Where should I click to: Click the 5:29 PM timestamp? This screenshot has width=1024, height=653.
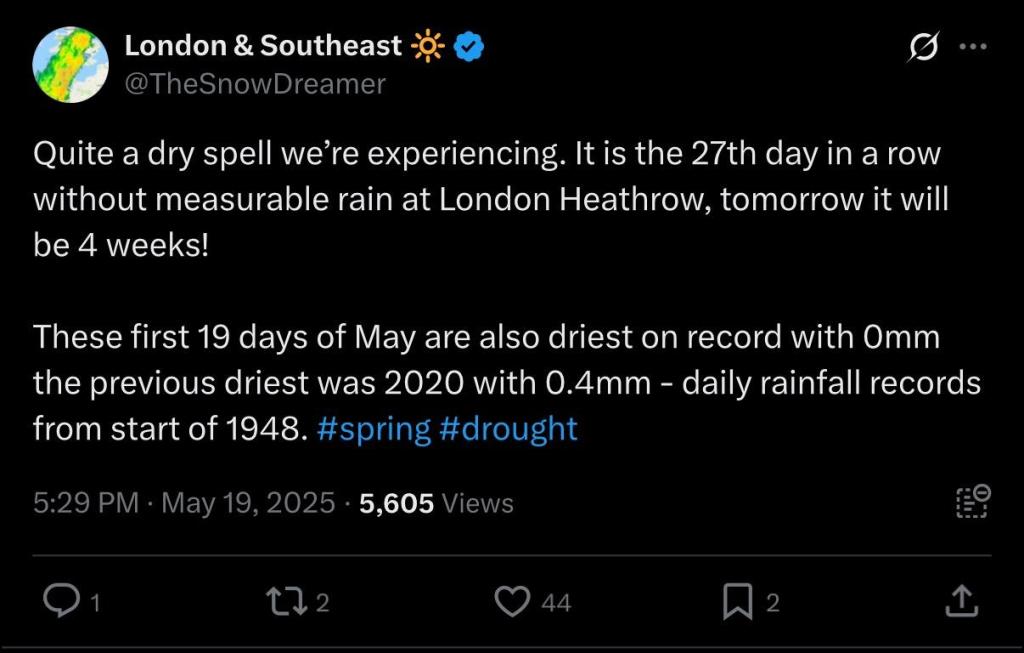pyautogui.click(x=85, y=503)
